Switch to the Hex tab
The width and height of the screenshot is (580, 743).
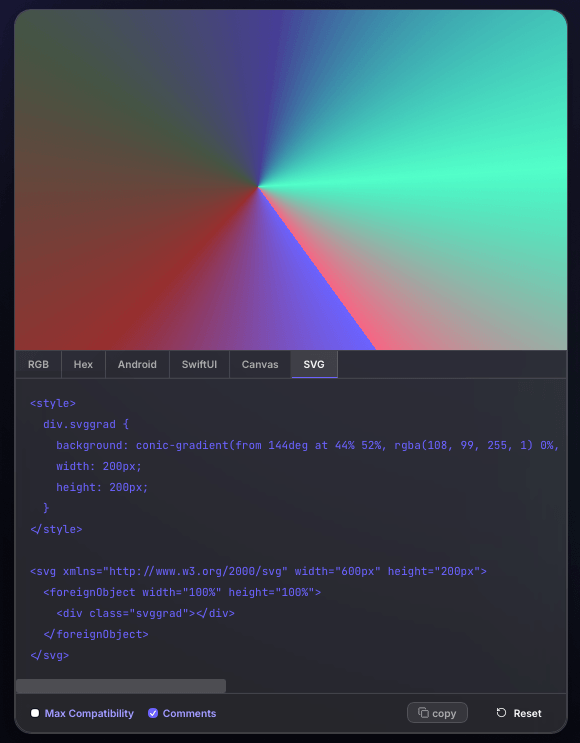click(x=83, y=364)
